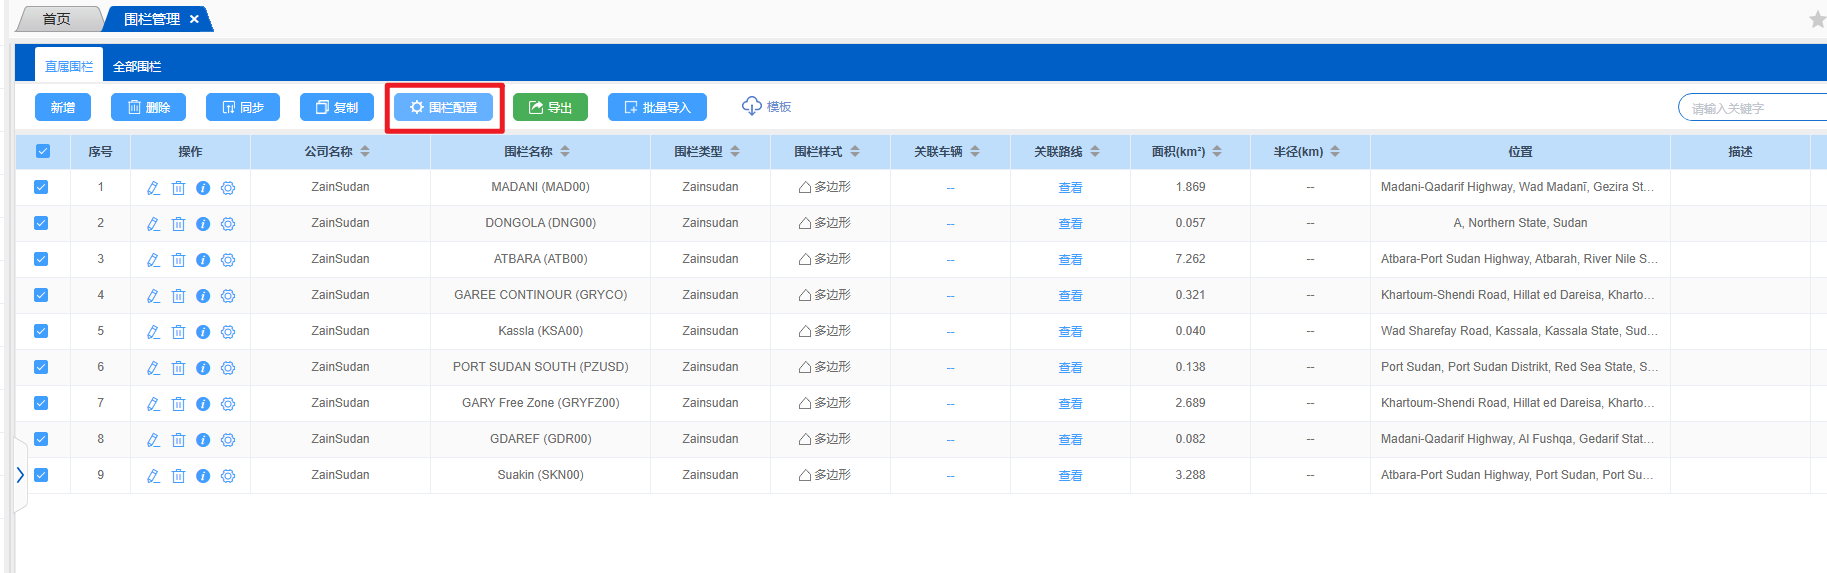Uncheck the checkbox for row 4
The width and height of the screenshot is (1827, 573).
[x=41, y=295]
